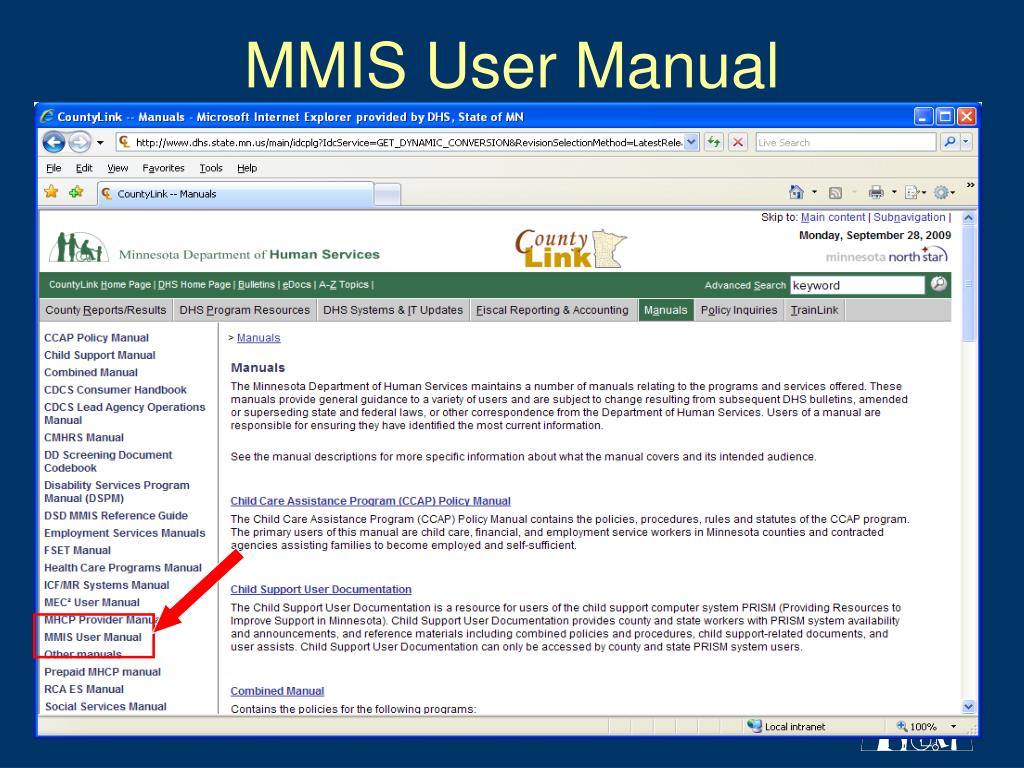Screen dimensions: 1024x768
Task: Click the Minnesota Human Services logo
Action: tap(214, 248)
